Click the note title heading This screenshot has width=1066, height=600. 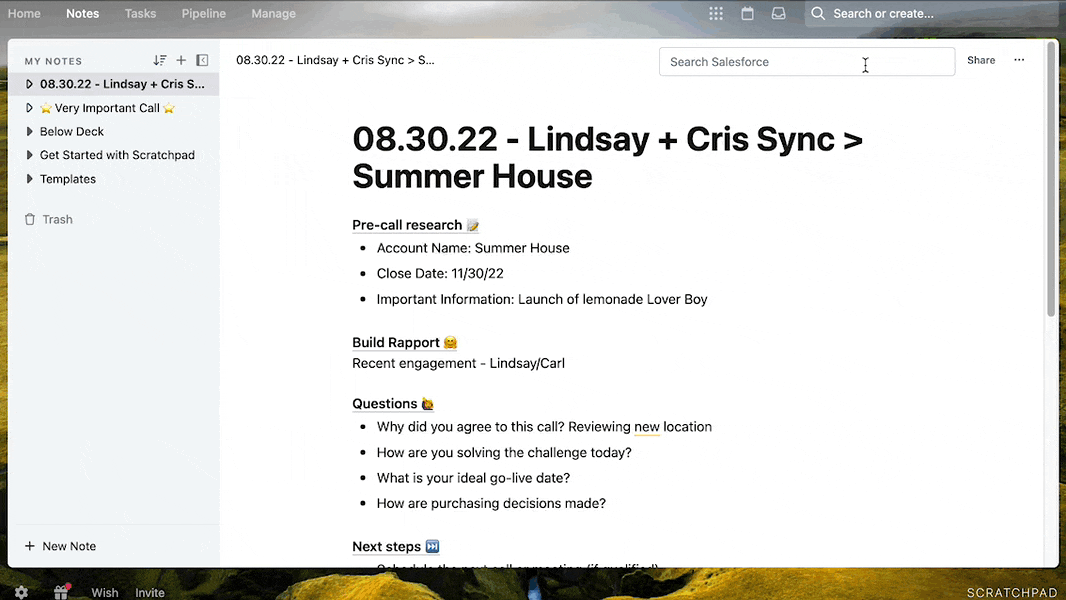click(x=607, y=158)
